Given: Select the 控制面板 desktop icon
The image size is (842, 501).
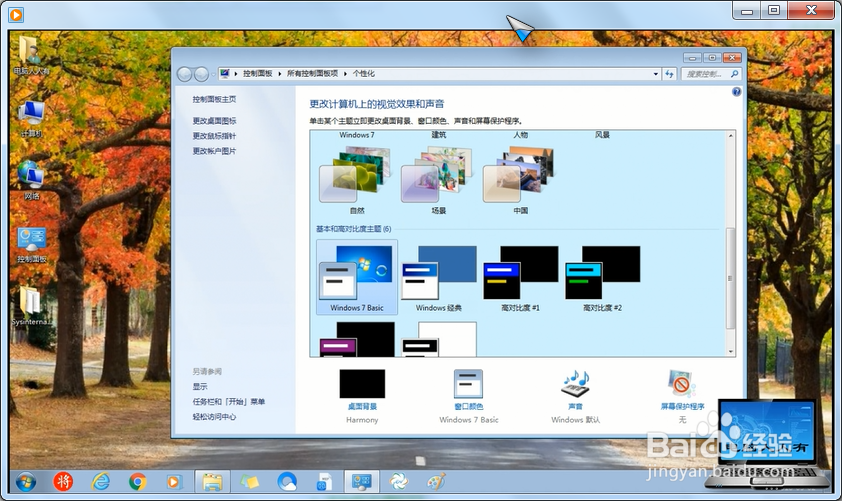Looking at the screenshot, I should coord(31,245).
